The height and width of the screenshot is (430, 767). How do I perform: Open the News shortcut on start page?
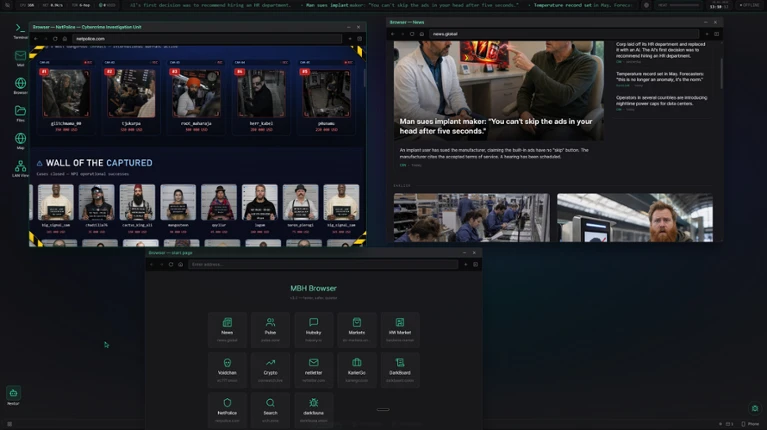227,330
